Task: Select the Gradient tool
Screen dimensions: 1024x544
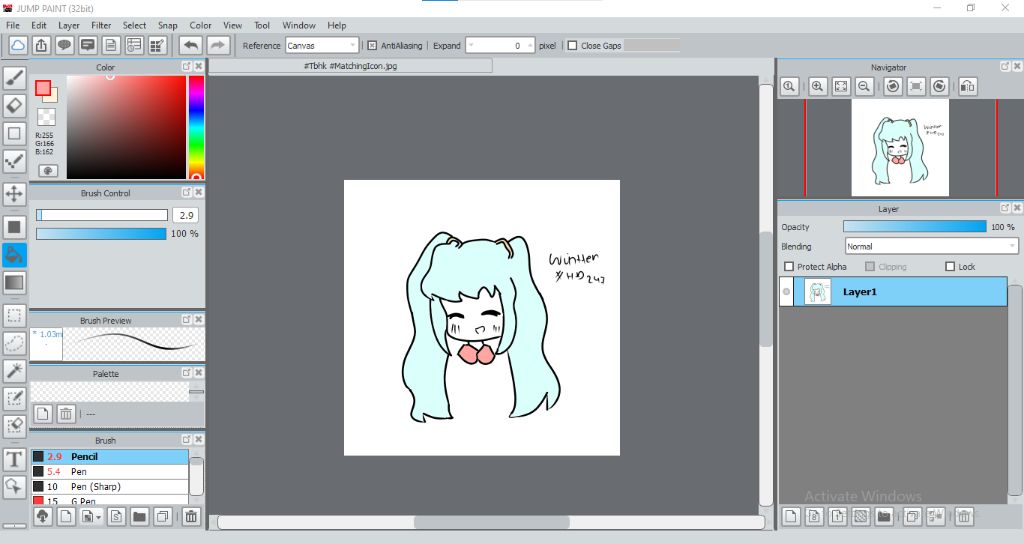Action: click(x=14, y=282)
